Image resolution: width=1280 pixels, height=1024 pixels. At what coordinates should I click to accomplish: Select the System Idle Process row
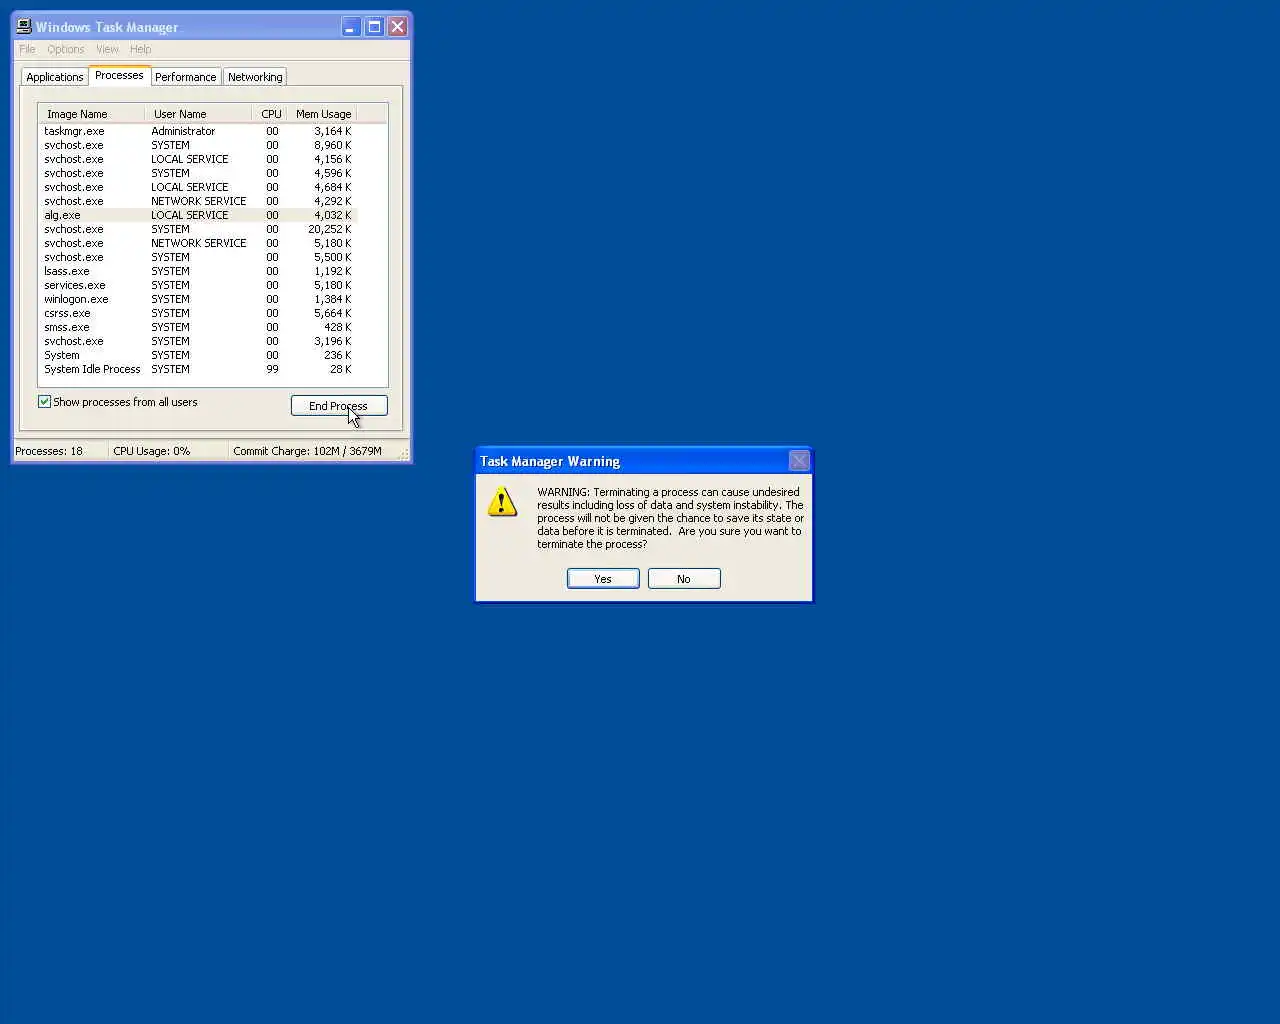coord(198,369)
